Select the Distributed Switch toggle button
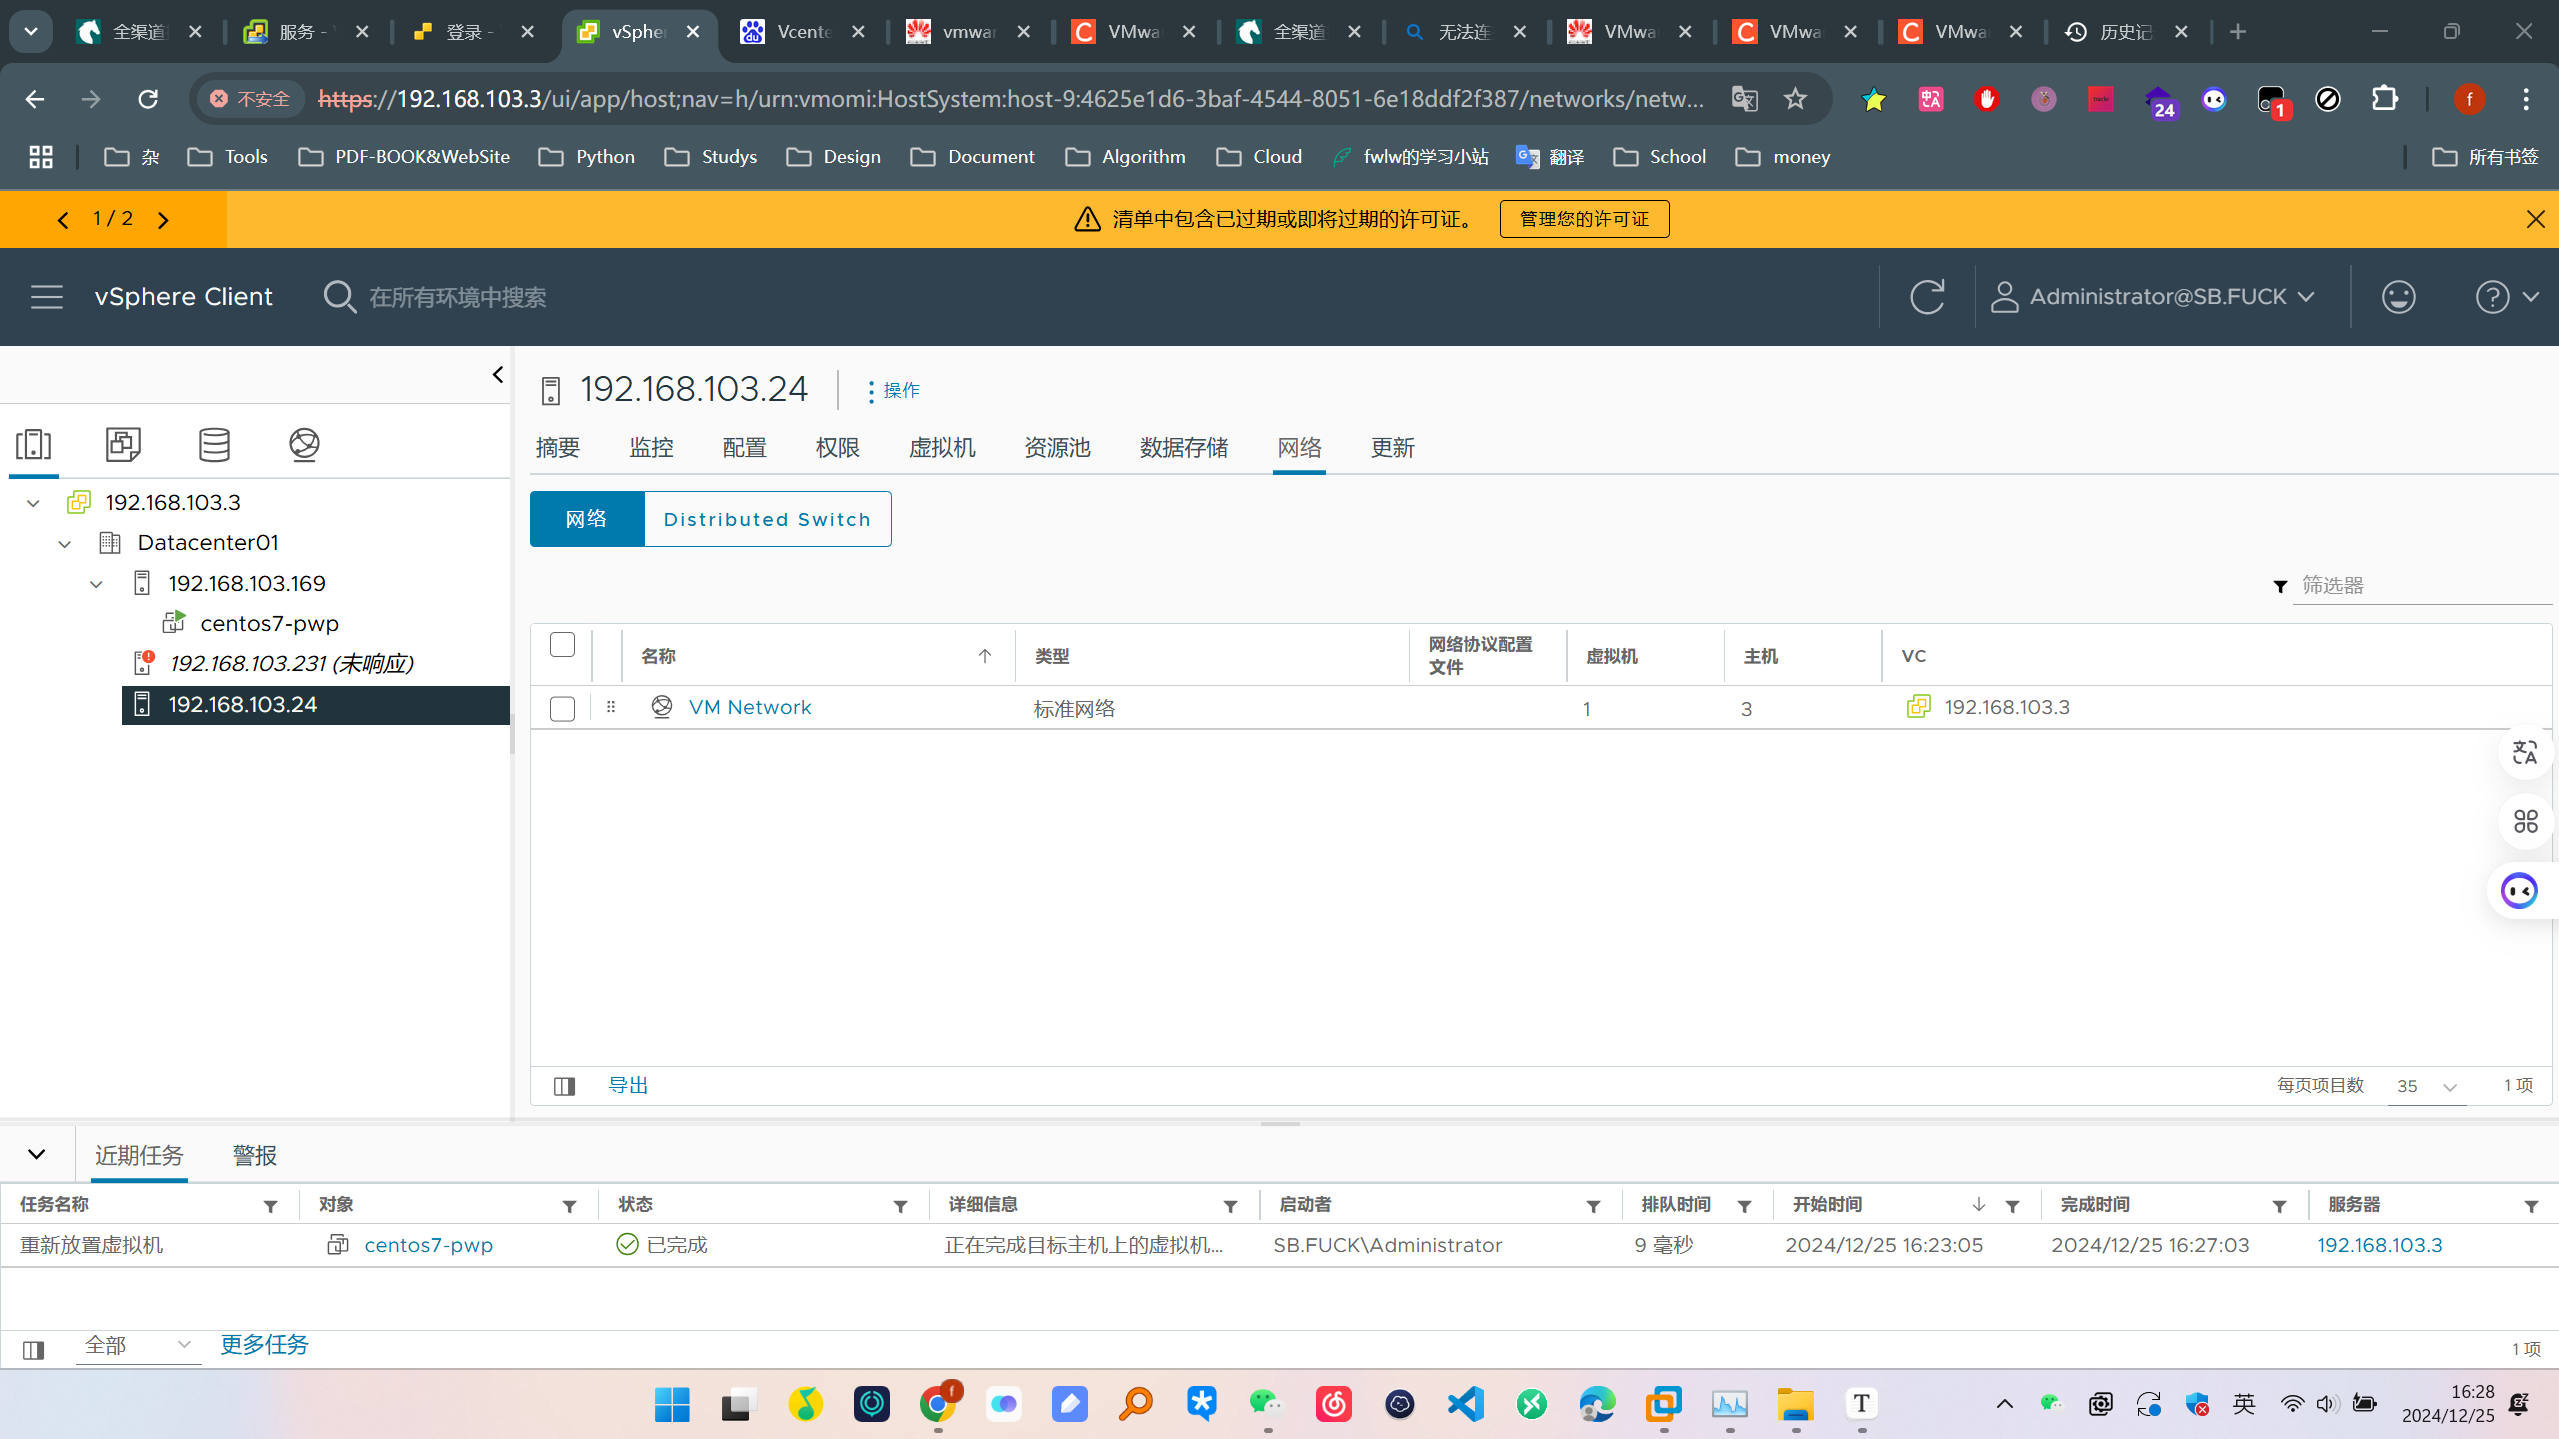Image resolution: width=2559 pixels, height=1439 pixels. (767, 519)
